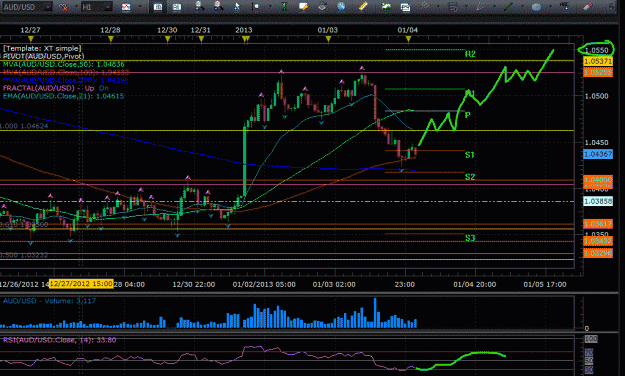
Task: Click the 1.05371 yellow price tag
Action: click(x=598, y=61)
